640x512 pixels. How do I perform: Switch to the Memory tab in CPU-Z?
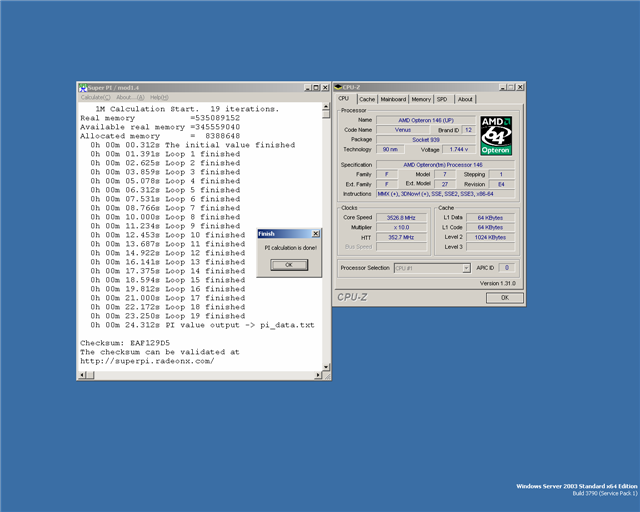point(421,99)
